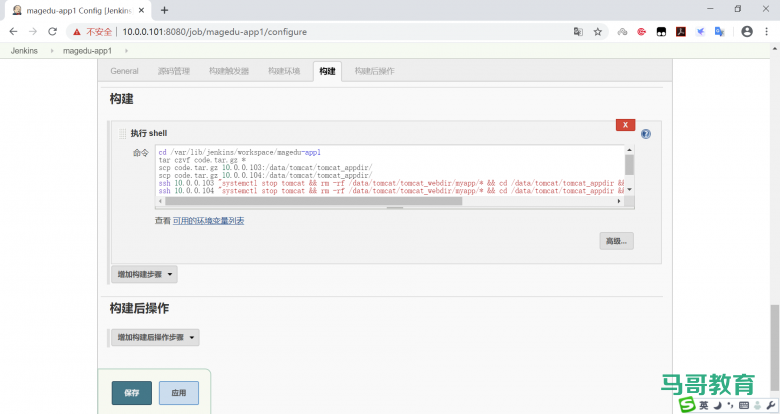Reload the Jenkins configure page

[52, 31]
